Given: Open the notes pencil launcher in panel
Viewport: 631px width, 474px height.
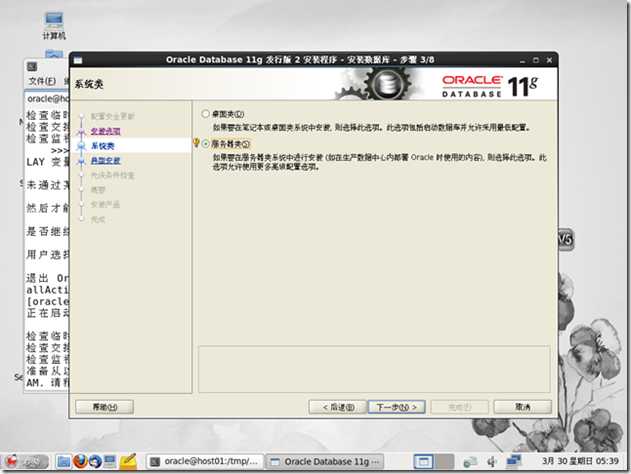Looking at the screenshot, I should (x=128, y=461).
